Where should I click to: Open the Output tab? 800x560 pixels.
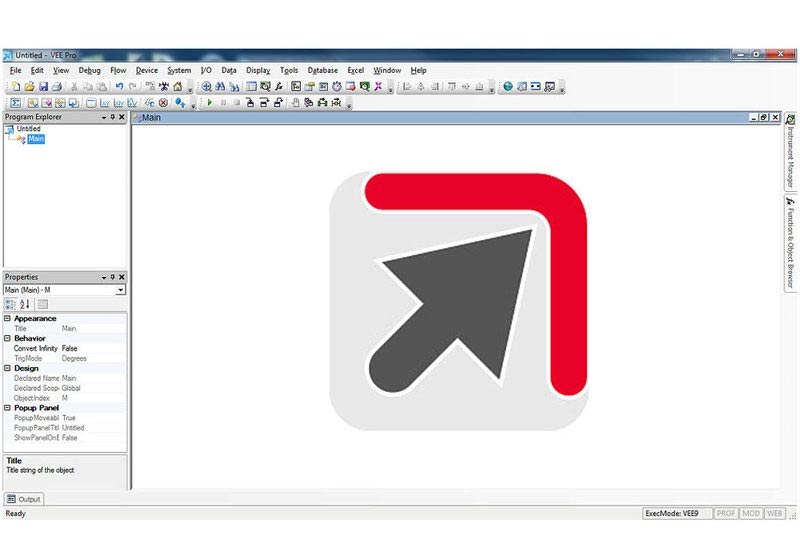tap(23, 499)
